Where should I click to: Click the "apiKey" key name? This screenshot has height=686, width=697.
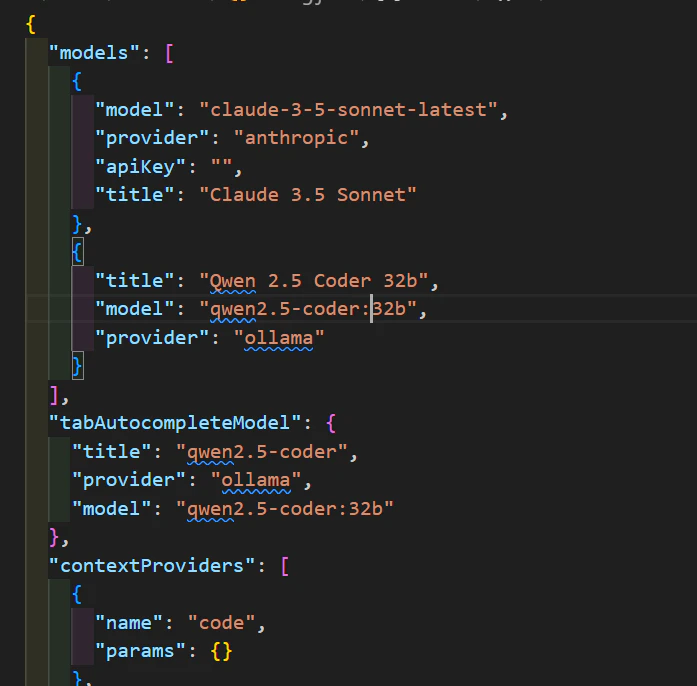[x=140, y=167]
